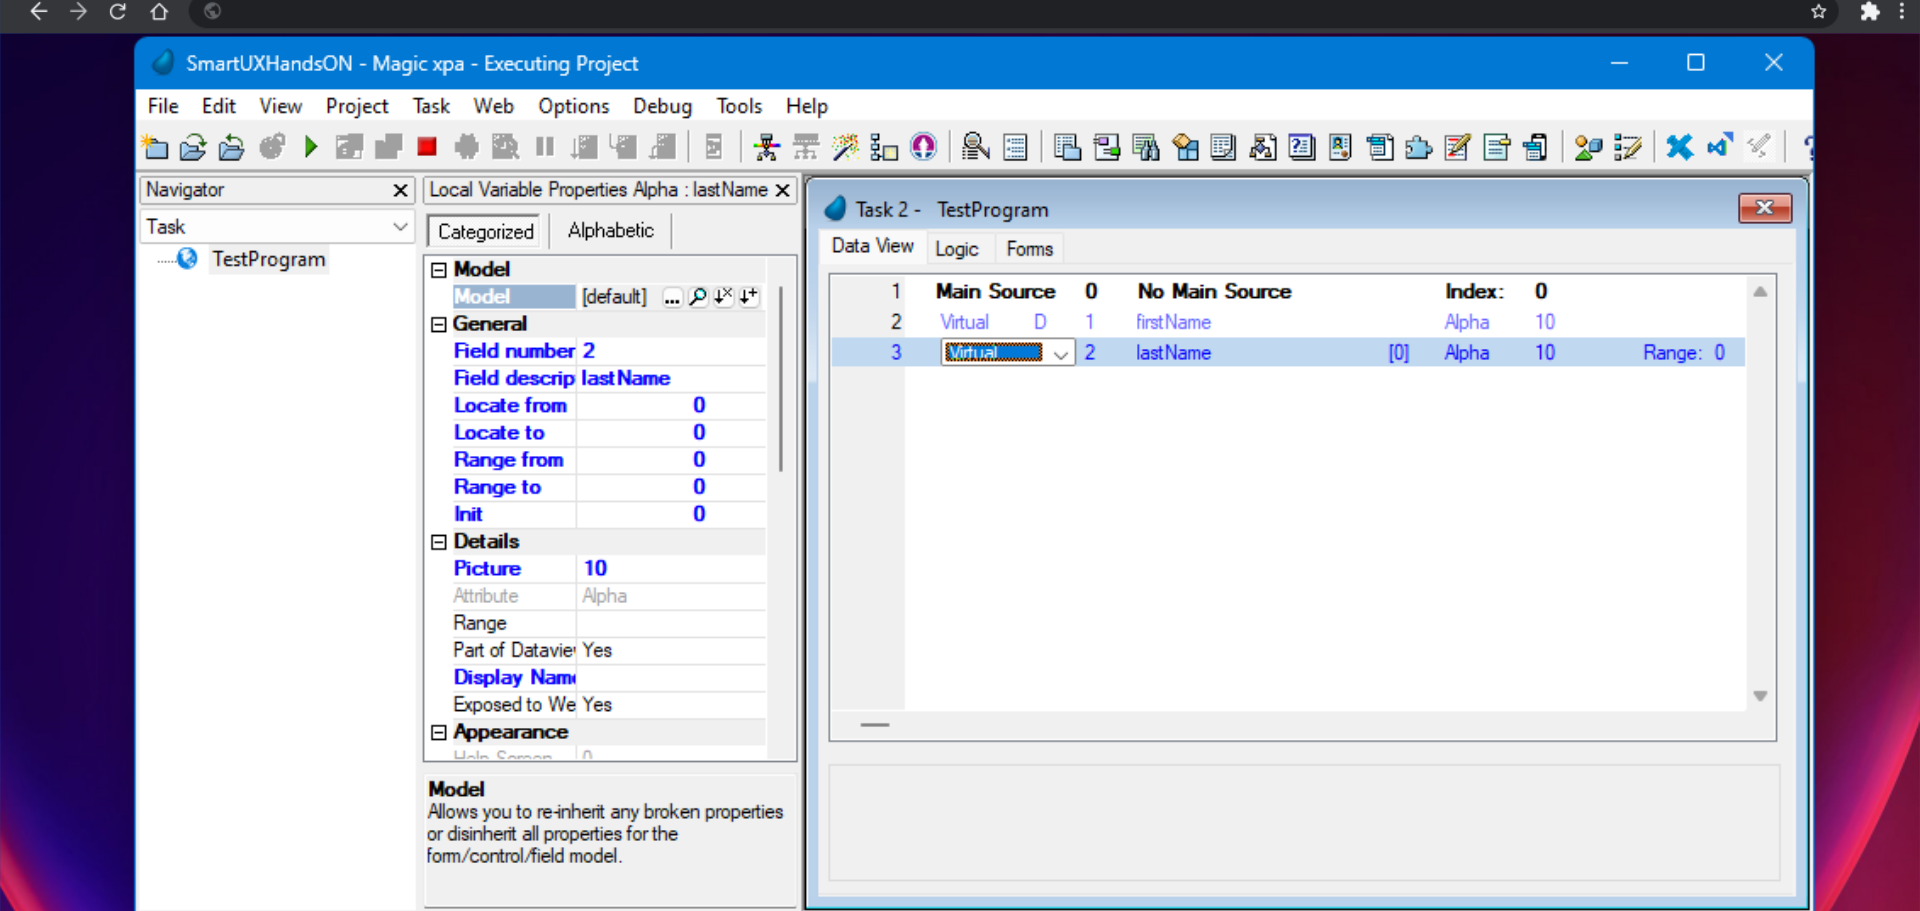Click the Visual Studio toolbar icon
The width and height of the screenshot is (1920, 911).
coord(1719,147)
